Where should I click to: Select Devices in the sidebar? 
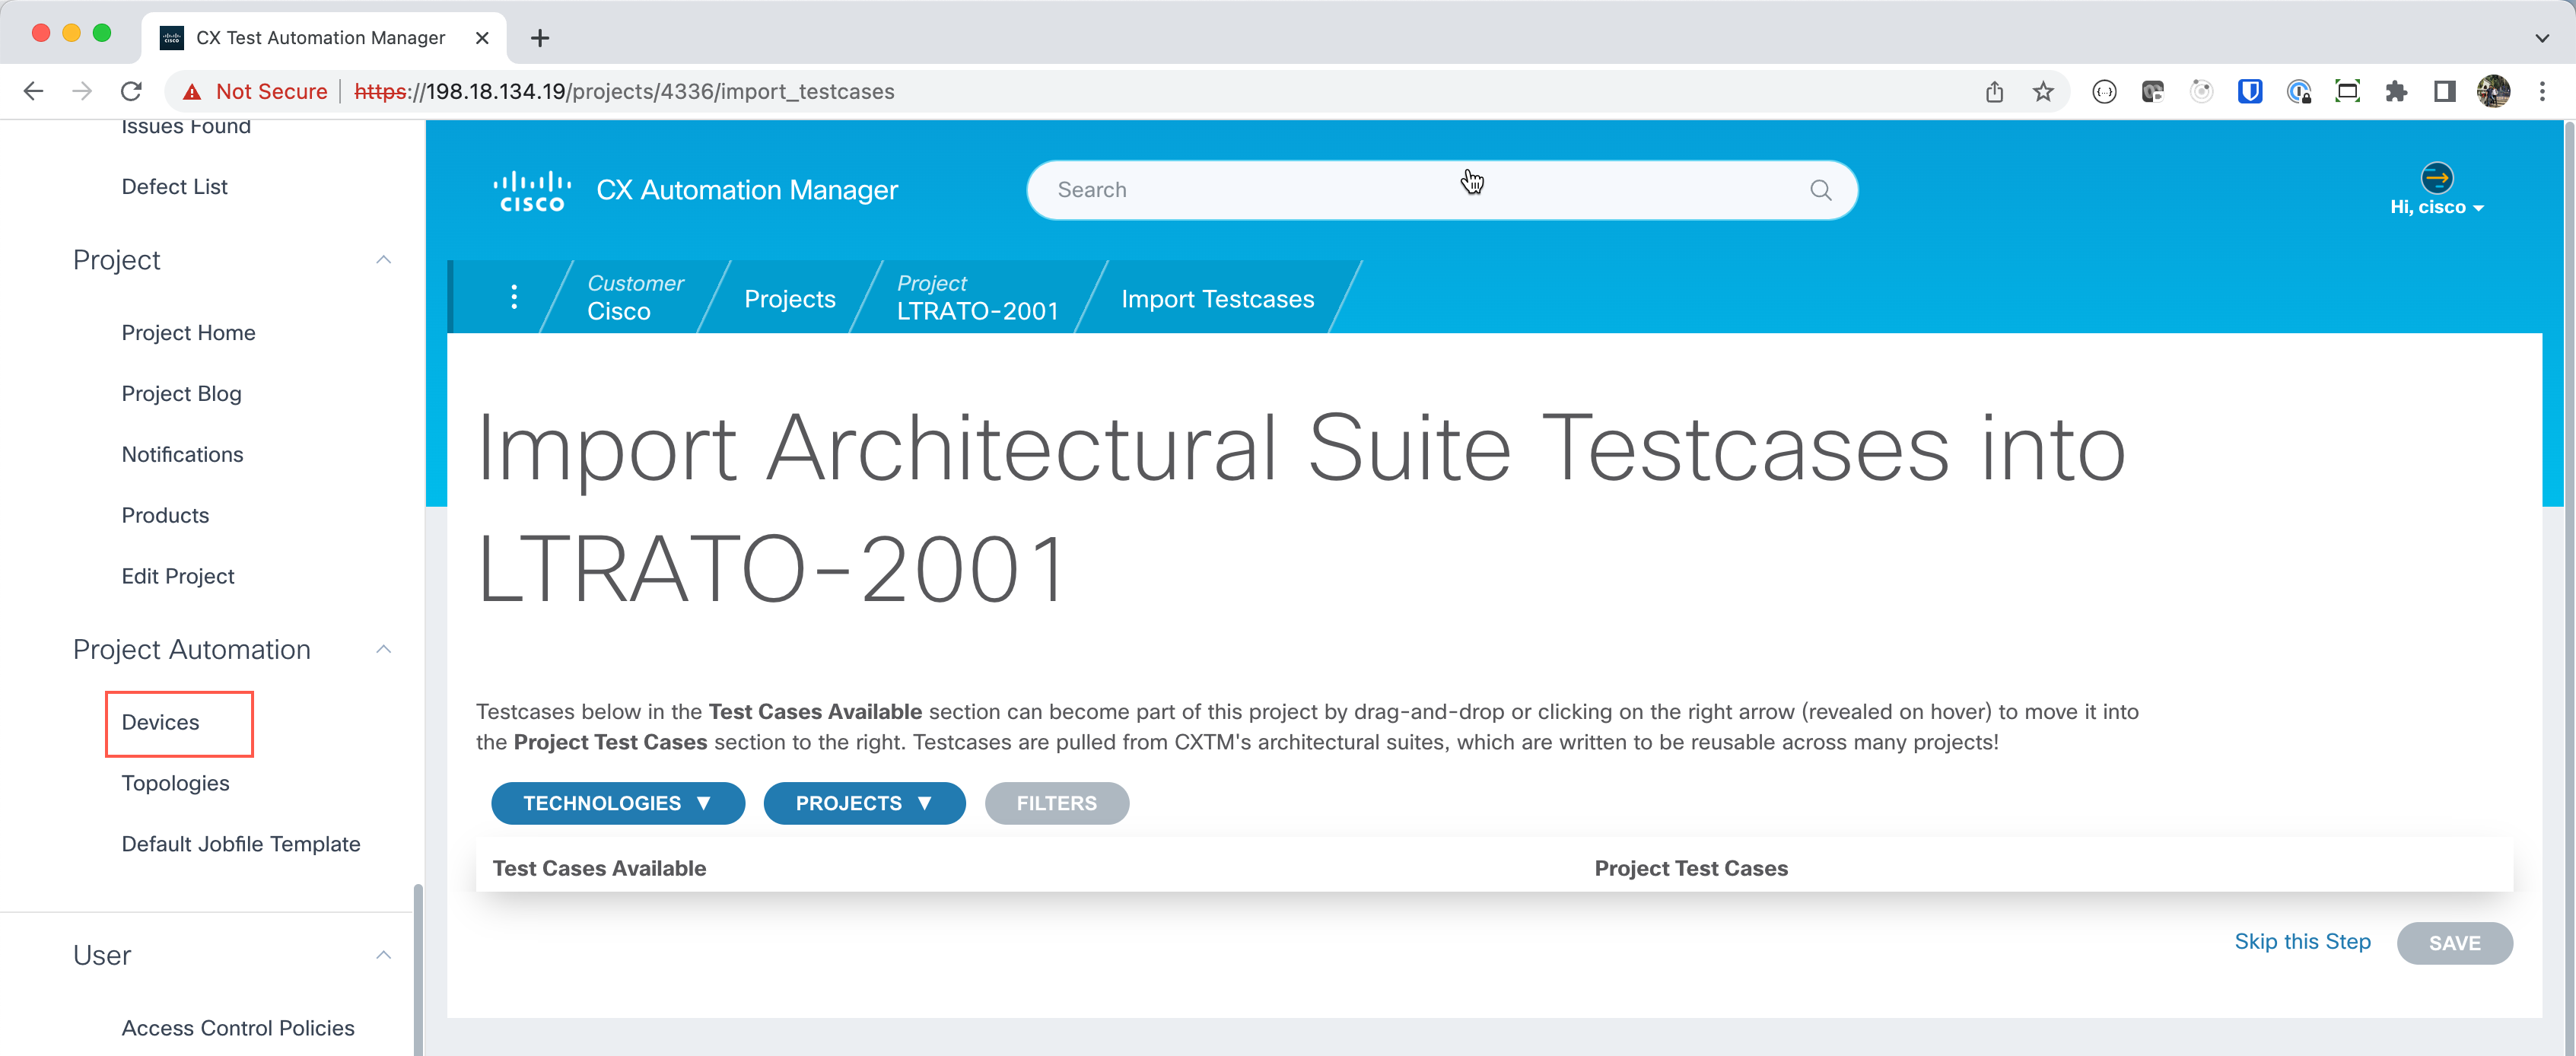[160, 722]
